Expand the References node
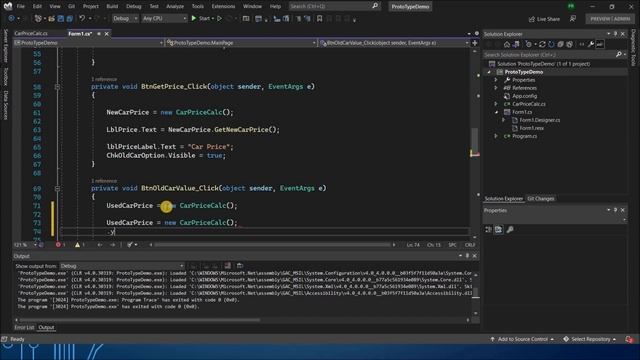The image size is (640, 360). [x=496, y=88]
